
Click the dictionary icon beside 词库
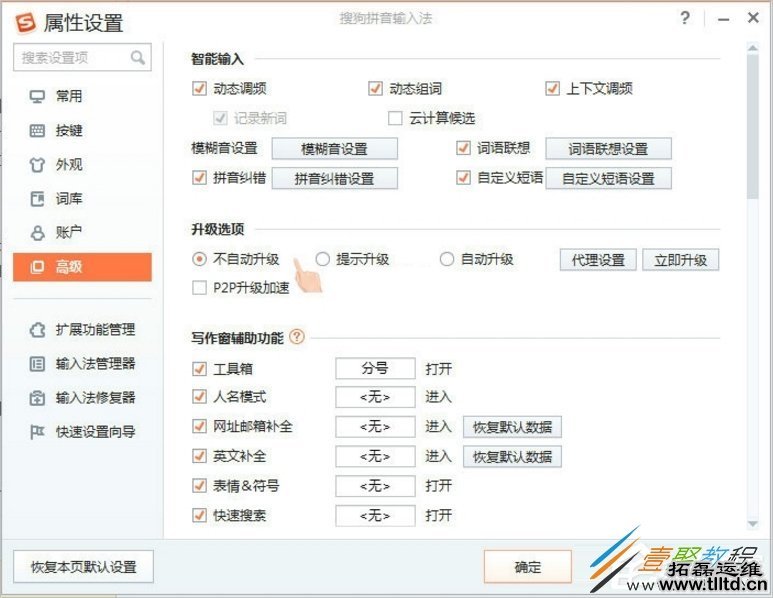coord(37,199)
